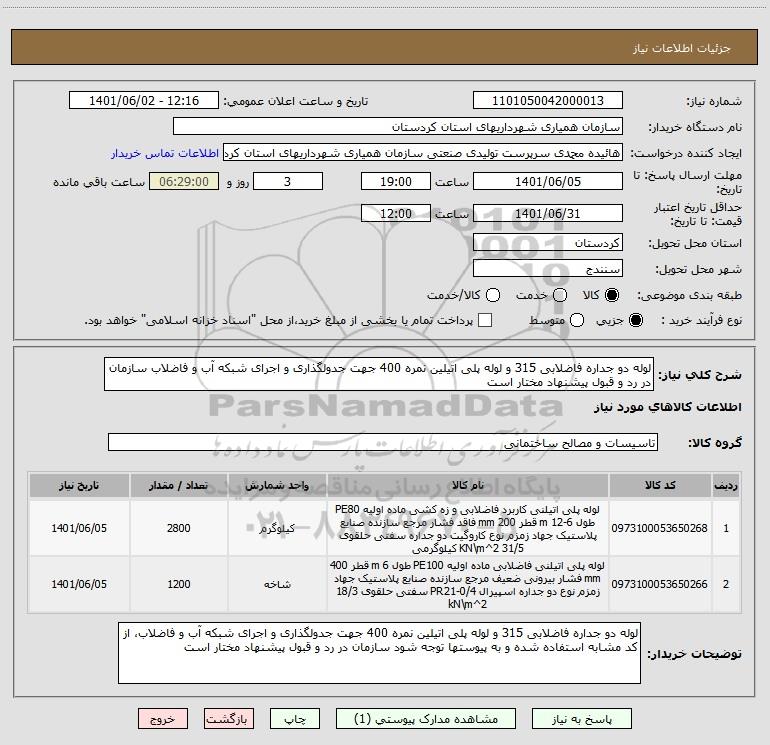The width and height of the screenshot is (770, 745).
Task: Click item code 0973100053650268
Action: tap(659, 528)
